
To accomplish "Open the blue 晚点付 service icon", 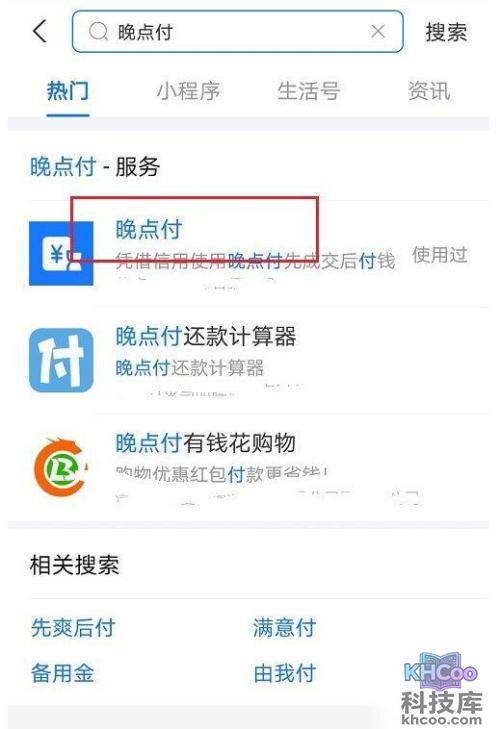I will coord(61,253).
